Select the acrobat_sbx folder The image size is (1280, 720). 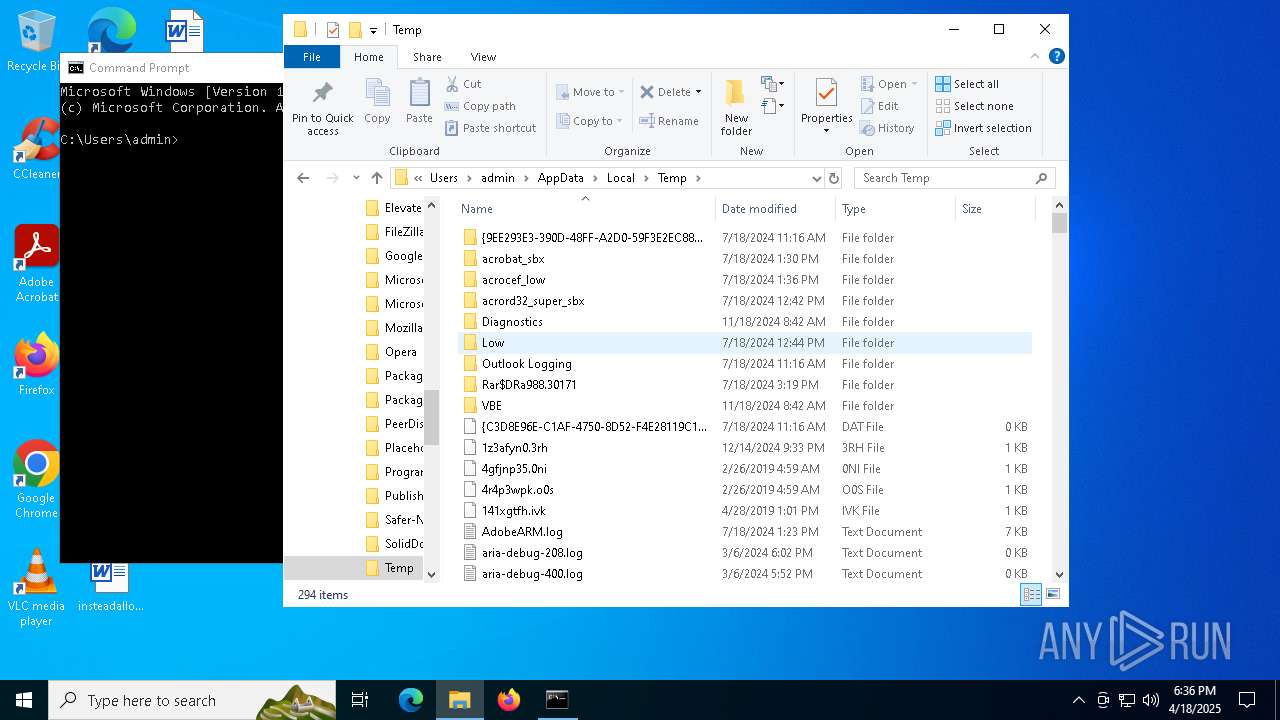513,259
